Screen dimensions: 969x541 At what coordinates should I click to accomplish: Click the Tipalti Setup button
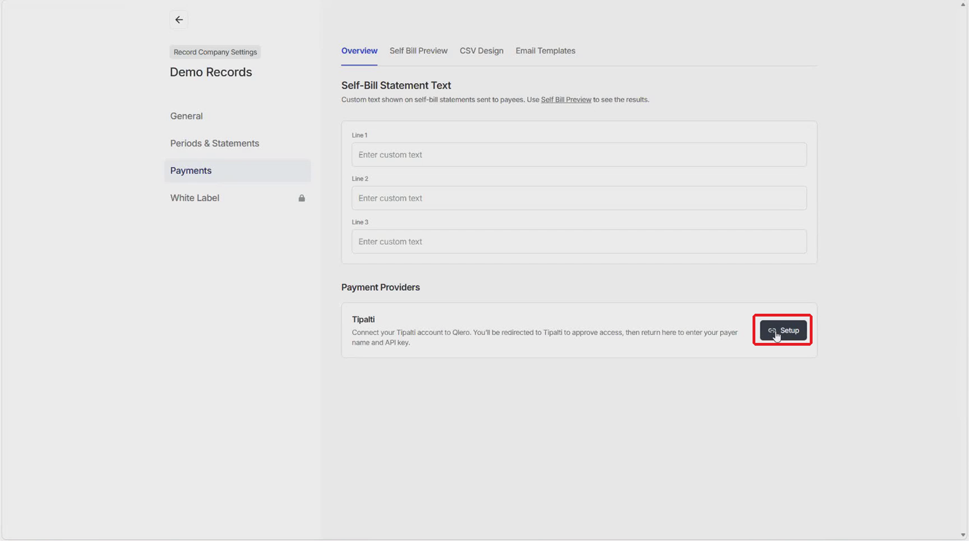[x=783, y=330]
